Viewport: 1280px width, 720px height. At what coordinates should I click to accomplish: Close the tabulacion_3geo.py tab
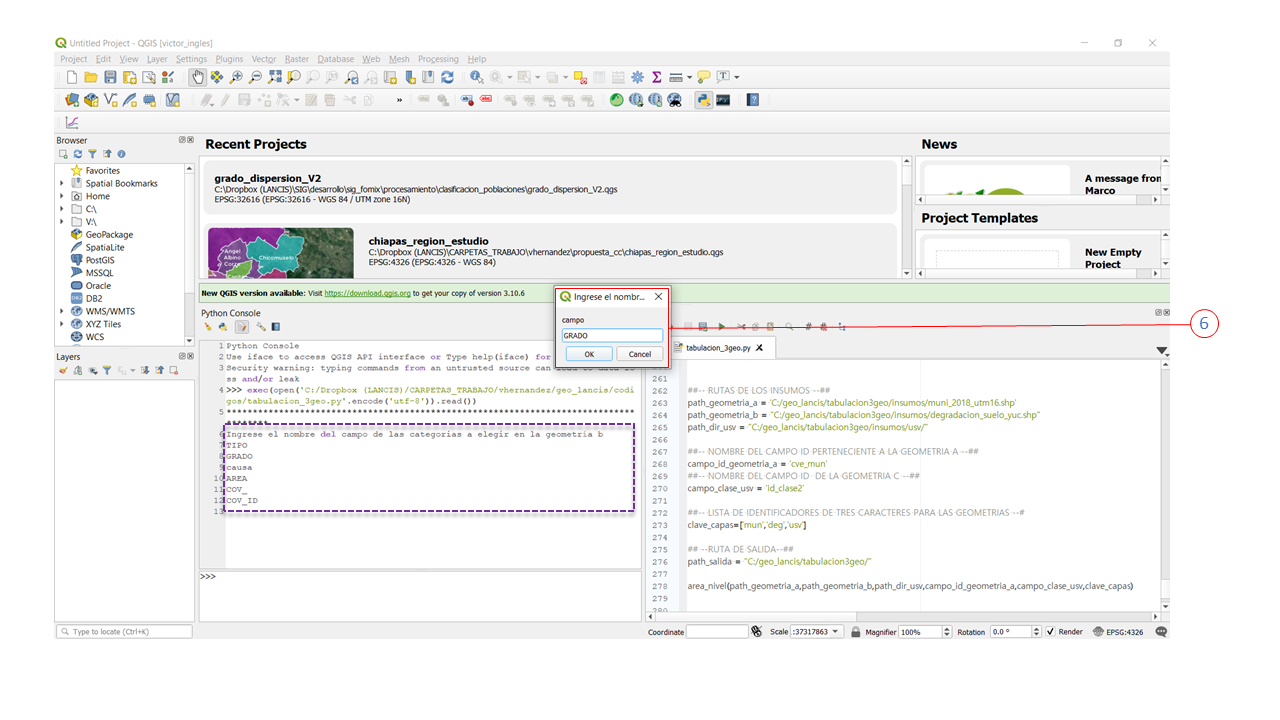click(759, 348)
